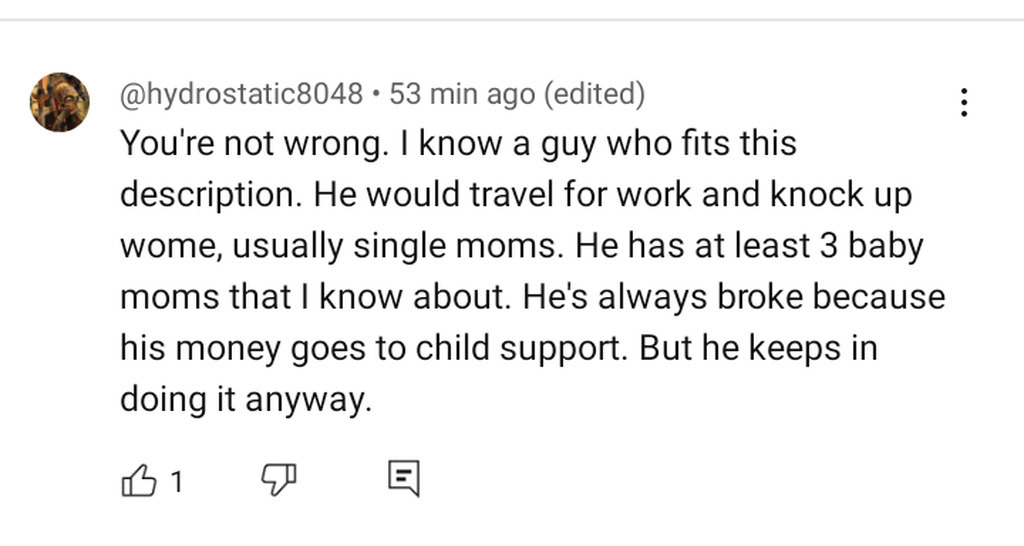Open the reply icon under the comment
This screenshot has width=1024, height=546.
click(x=403, y=481)
